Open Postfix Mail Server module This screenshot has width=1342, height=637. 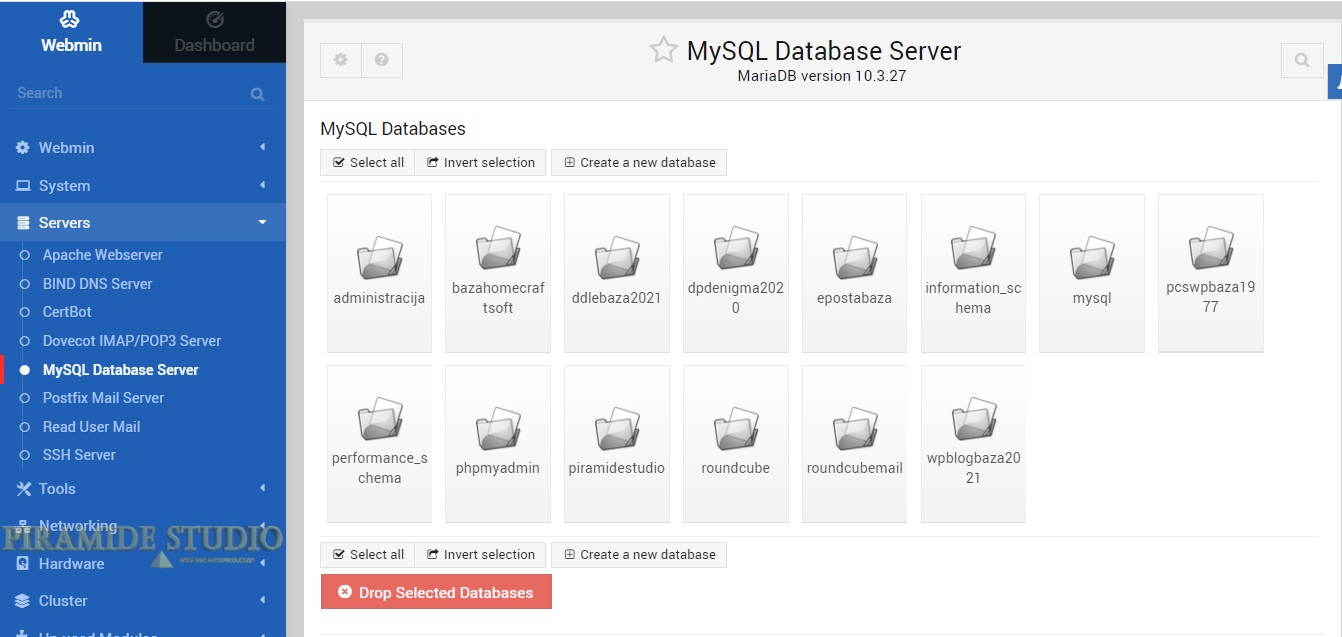coord(103,398)
